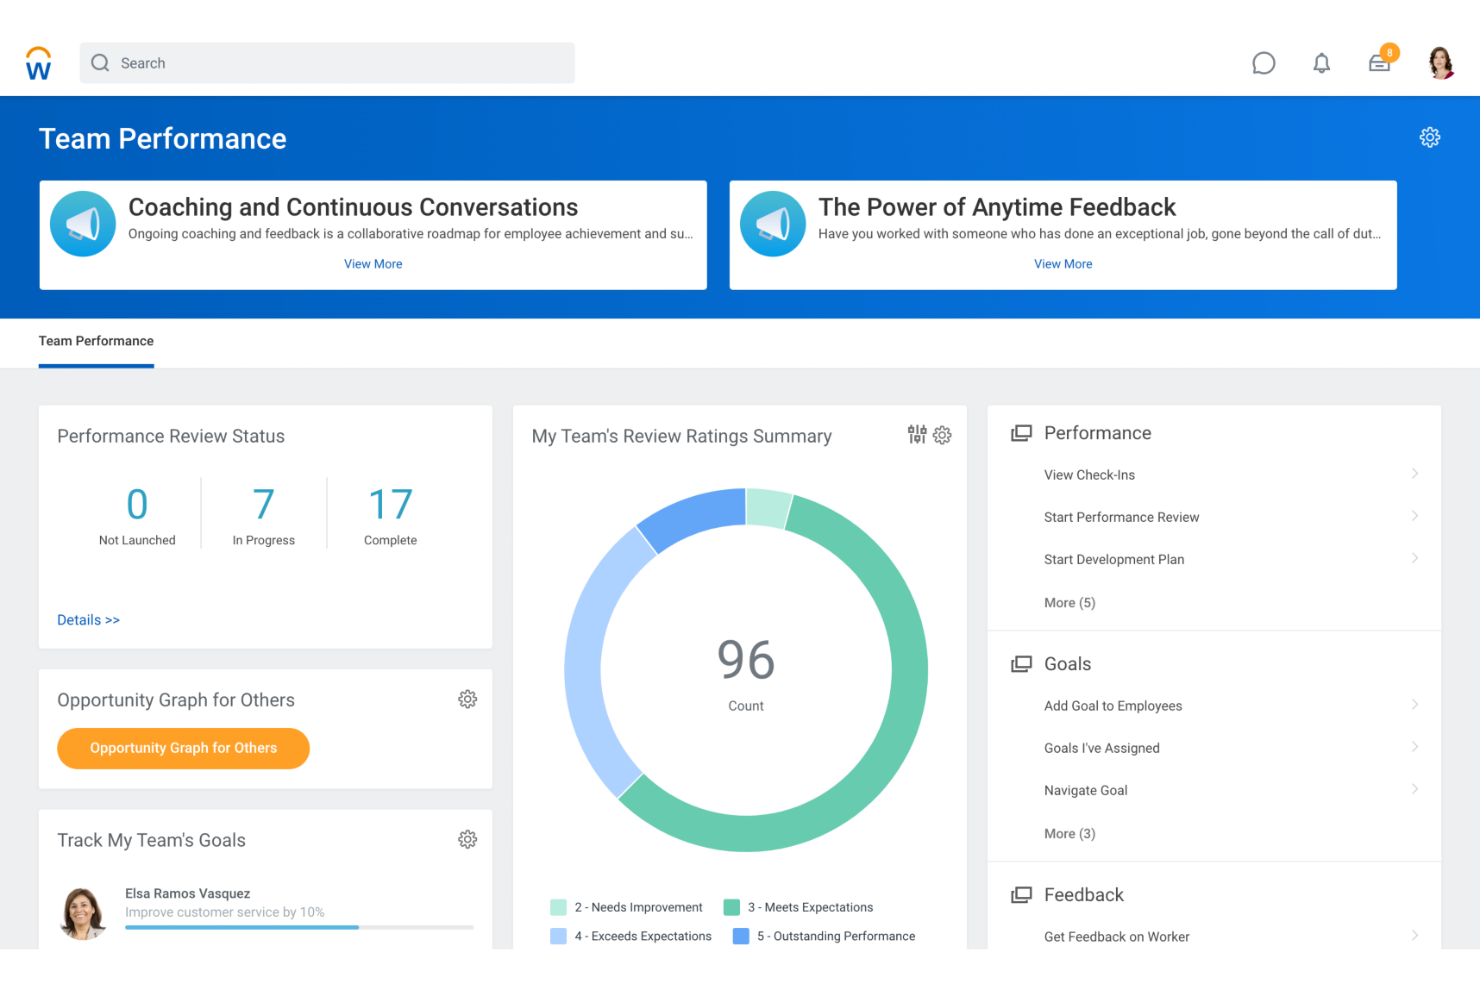Open the inbox tray icon
The image size is (1480, 987).
click(1379, 64)
